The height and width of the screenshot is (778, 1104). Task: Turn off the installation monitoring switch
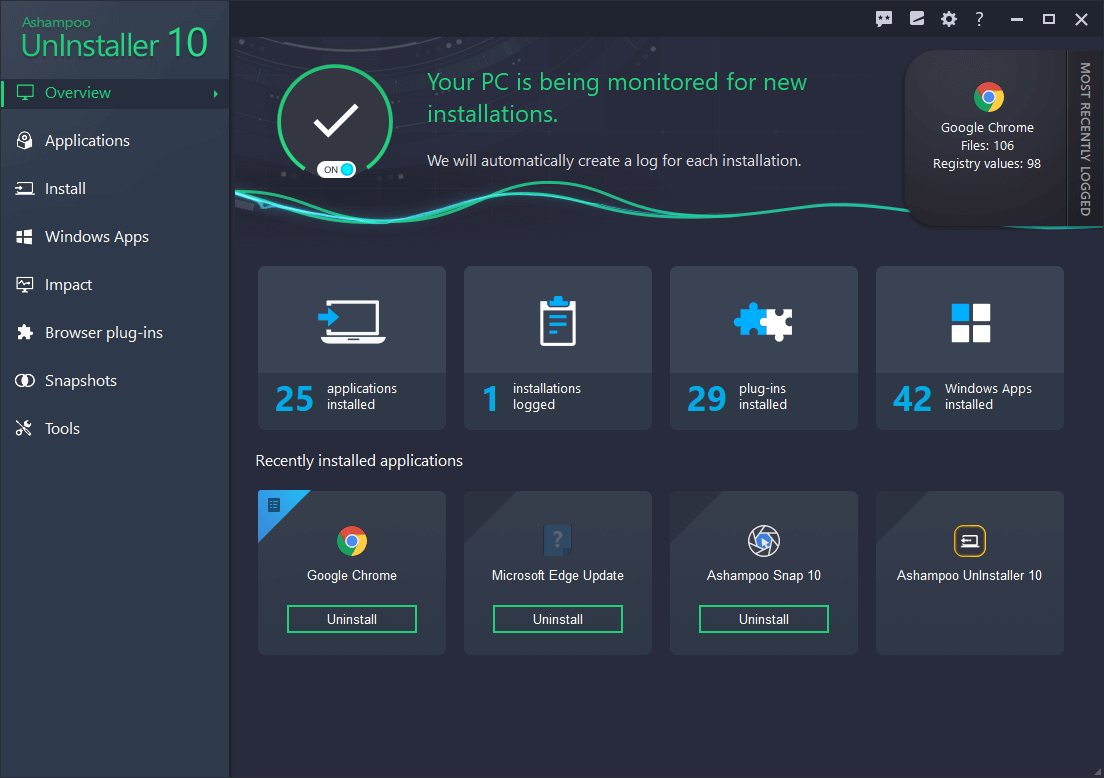pos(335,169)
